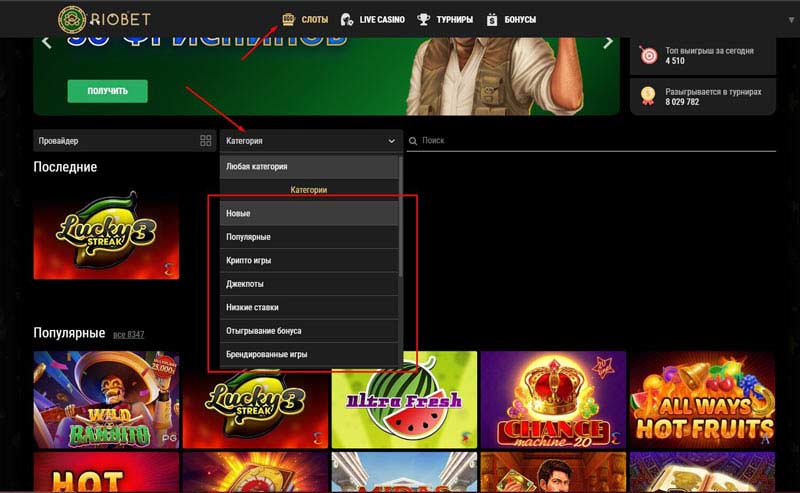Click the Live Casino dealer icon
This screenshot has width=800, height=493.
click(x=347, y=19)
